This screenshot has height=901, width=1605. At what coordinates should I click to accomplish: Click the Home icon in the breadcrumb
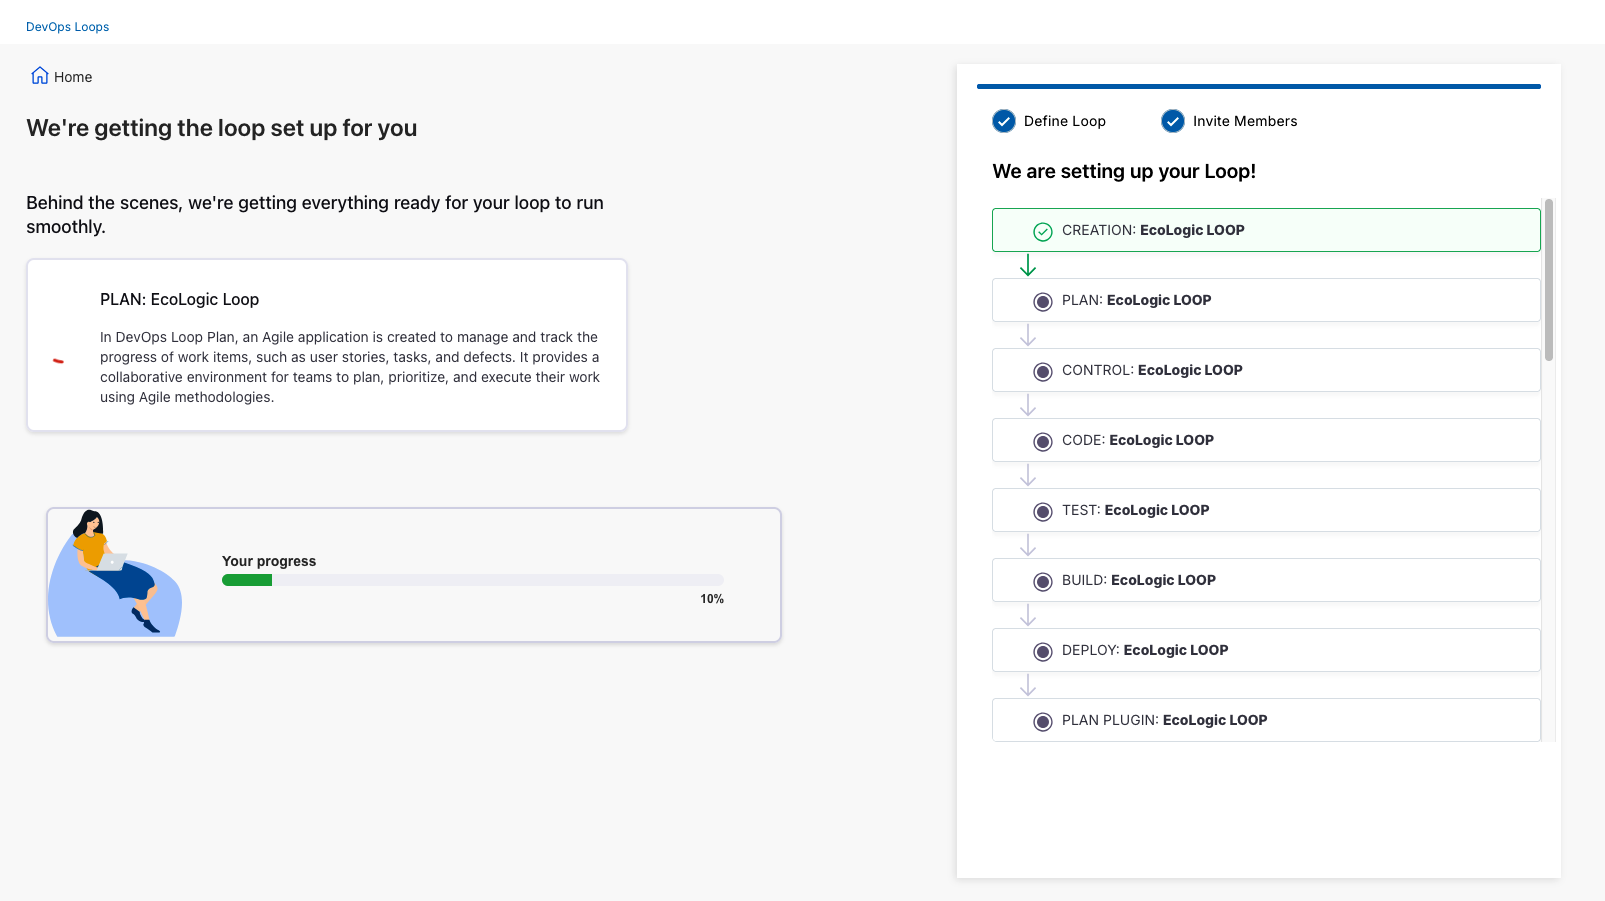[x=39, y=74]
